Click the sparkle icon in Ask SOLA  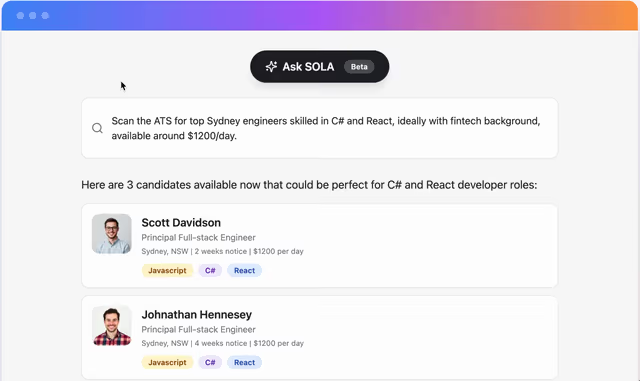point(271,67)
